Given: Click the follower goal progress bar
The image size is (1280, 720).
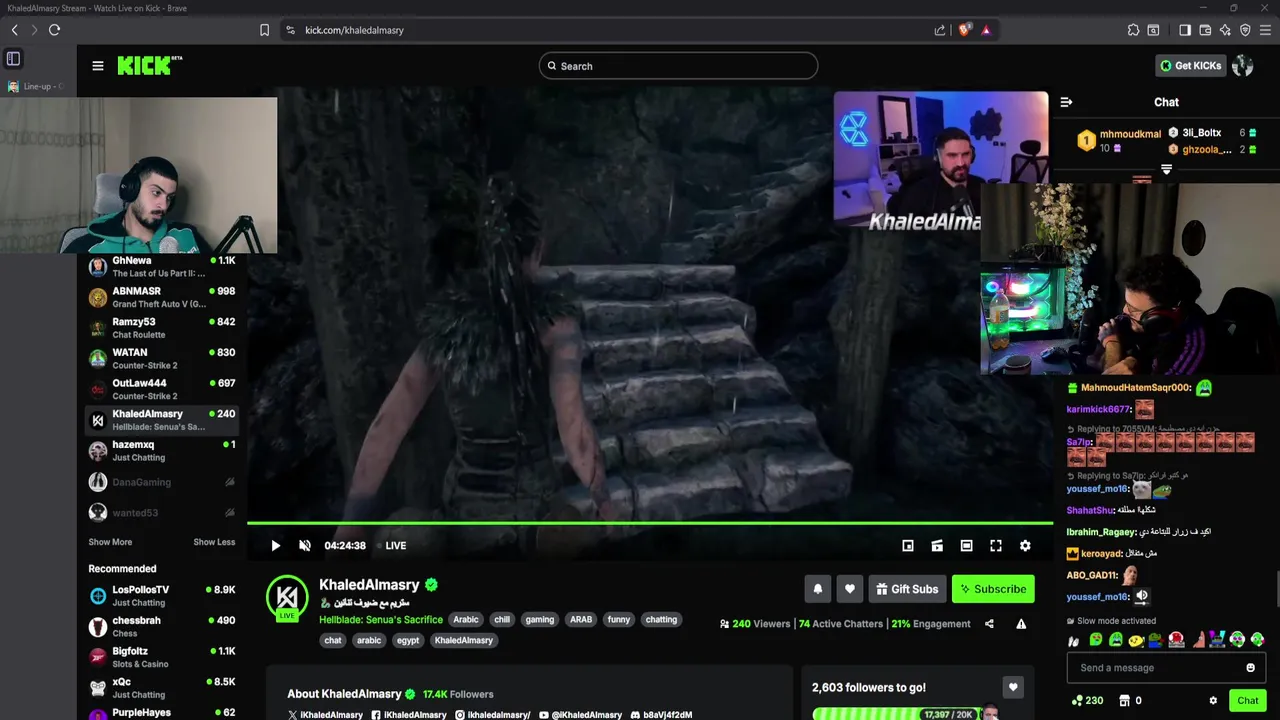Looking at the screenshot, I should point(905,714).
